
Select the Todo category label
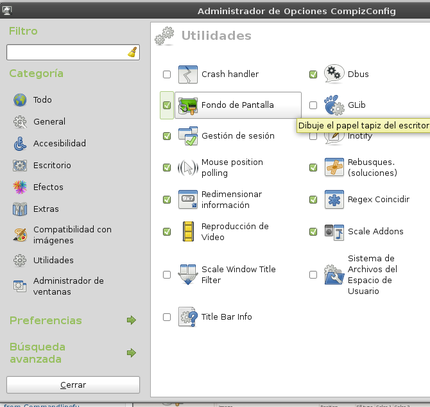[42, 100]
